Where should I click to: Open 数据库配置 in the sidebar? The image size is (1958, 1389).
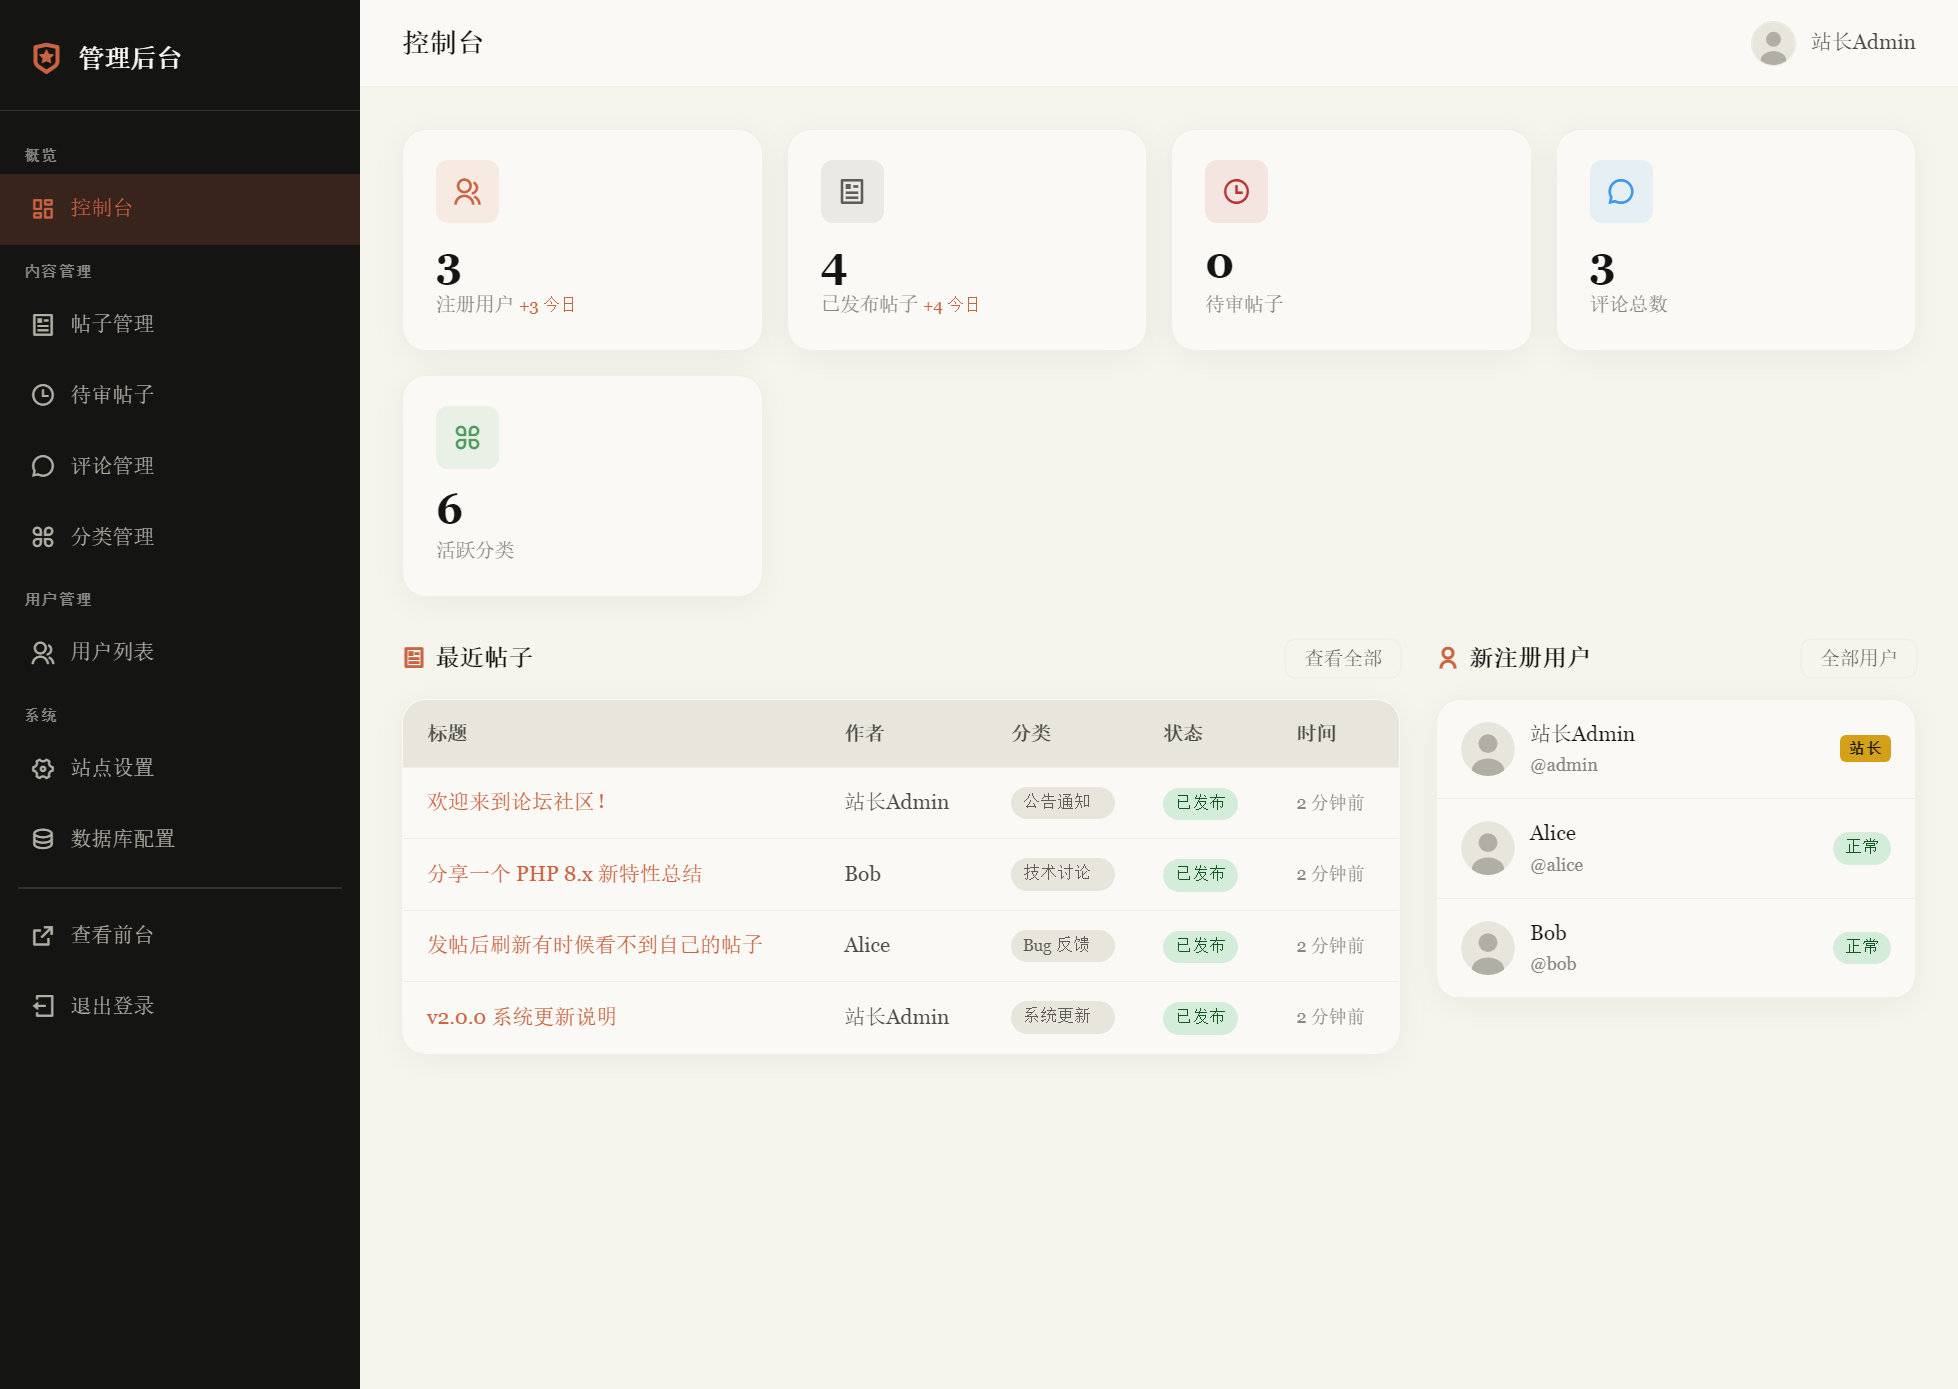click(180, 839)
